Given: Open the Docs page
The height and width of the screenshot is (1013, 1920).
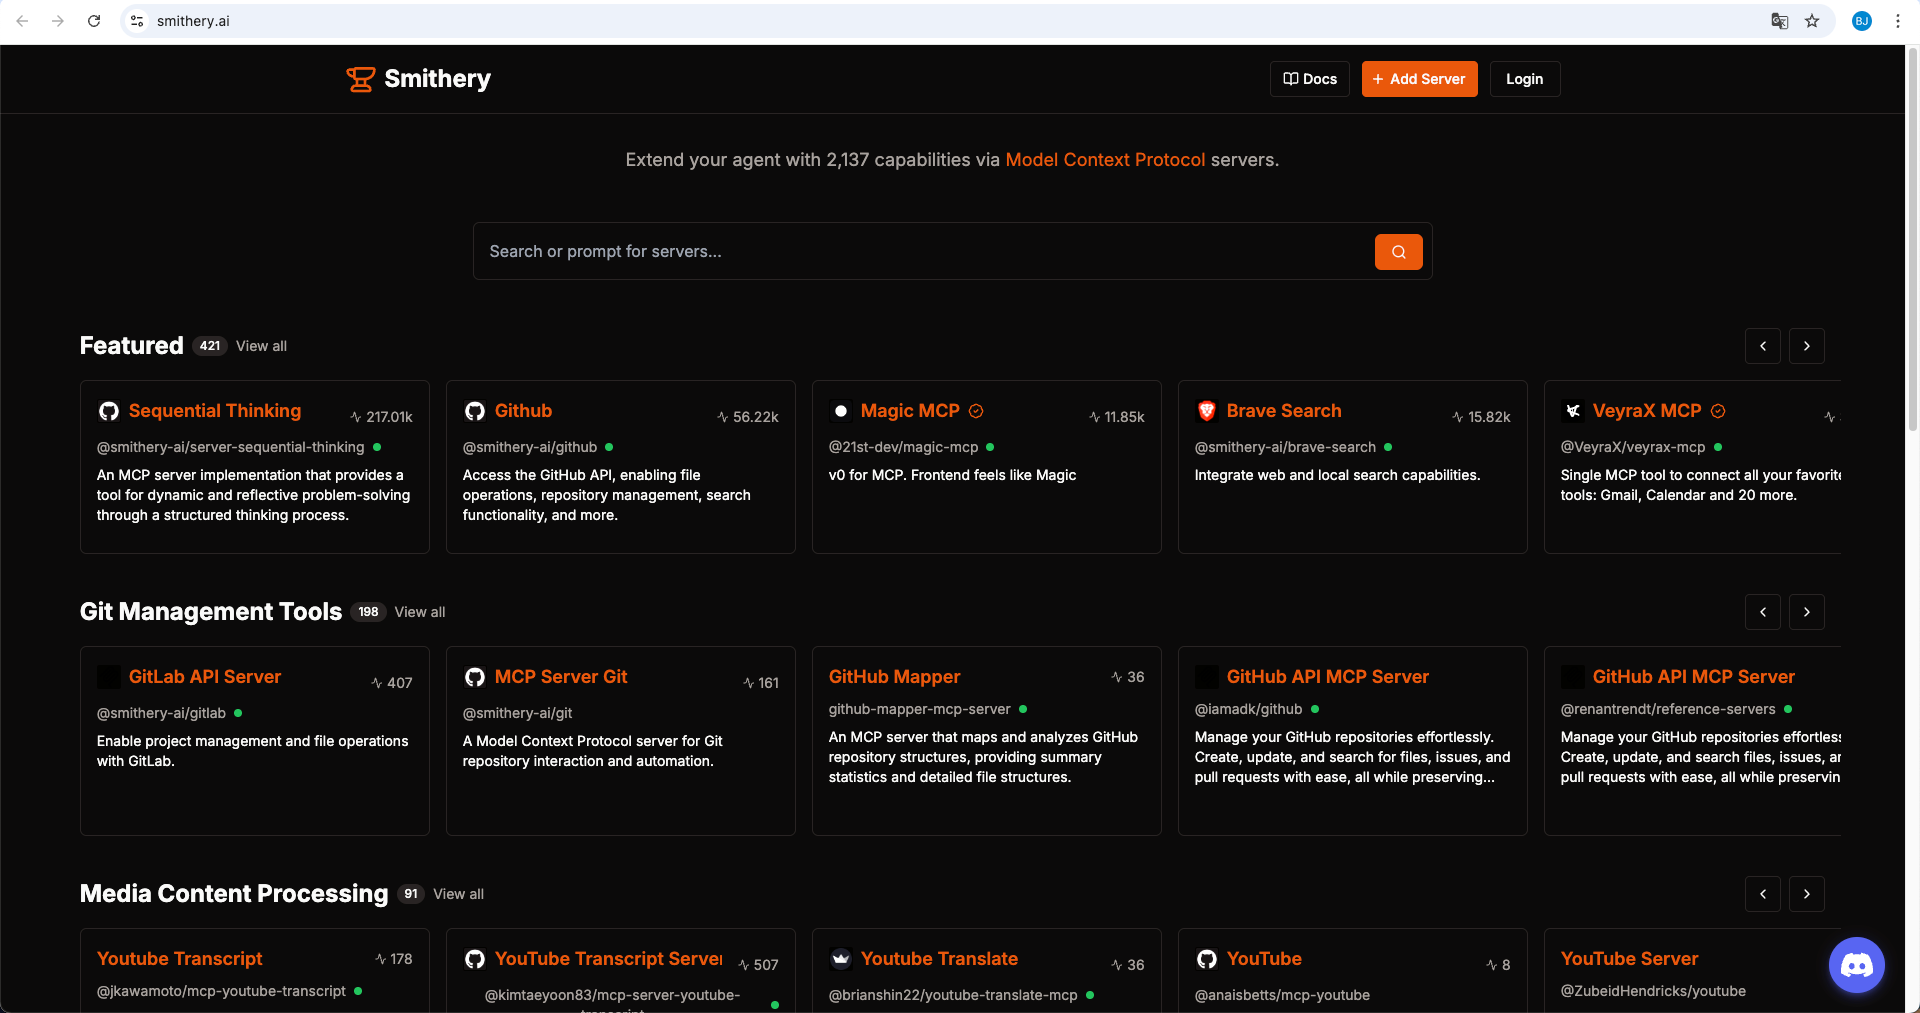Looking at the screenshot, I should [x=1310, y=79].
